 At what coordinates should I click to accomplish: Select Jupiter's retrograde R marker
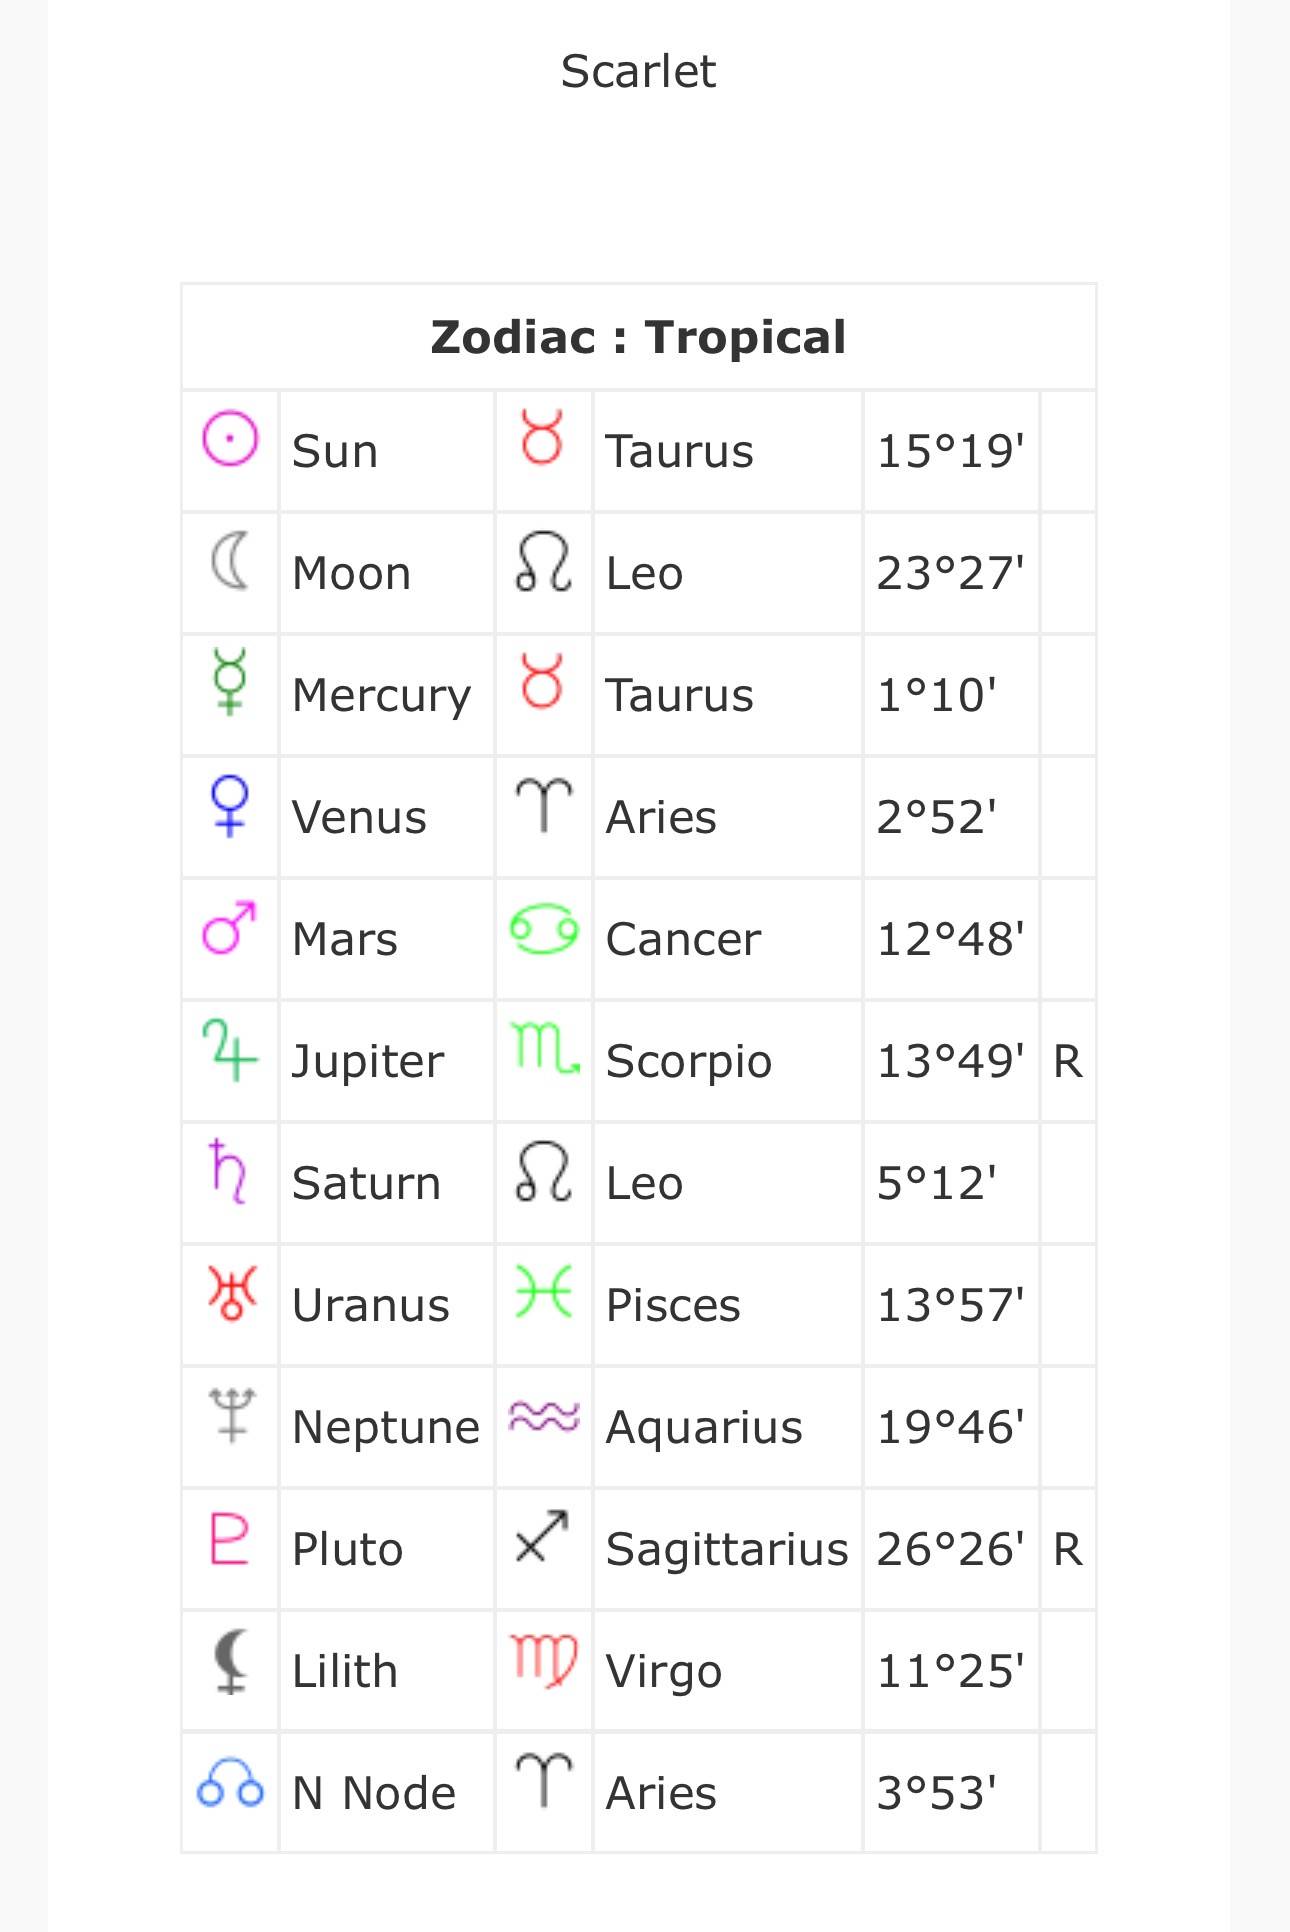coord(1068,1061)
